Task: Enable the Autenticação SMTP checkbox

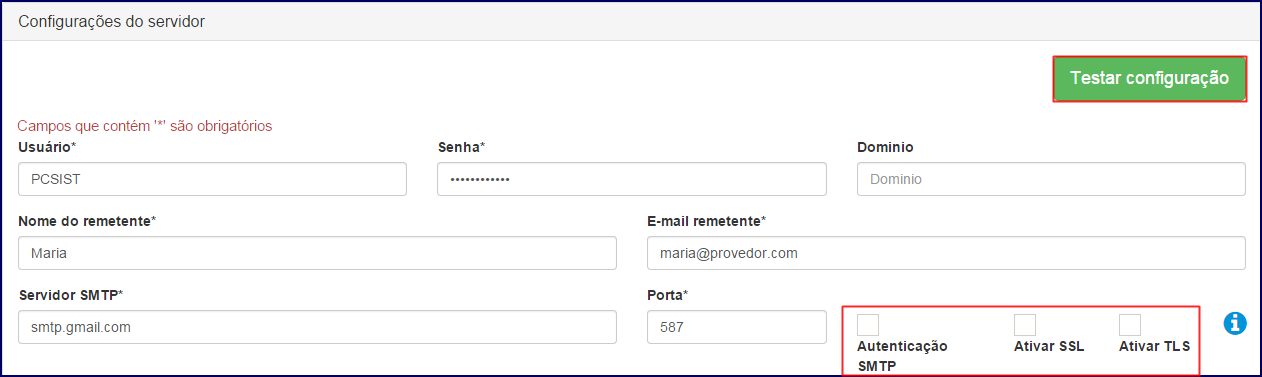Action: coord(869,325)
